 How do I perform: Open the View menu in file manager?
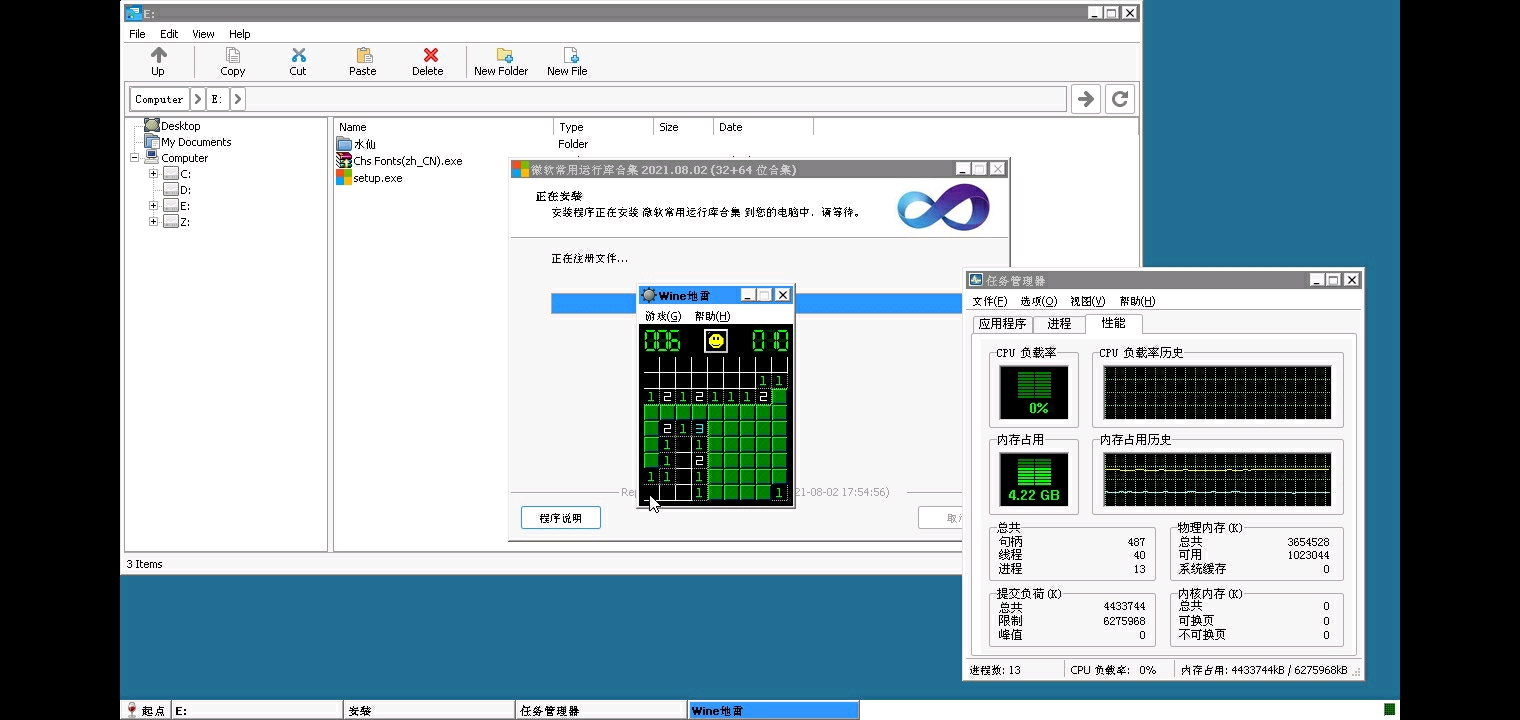(203, 34)
